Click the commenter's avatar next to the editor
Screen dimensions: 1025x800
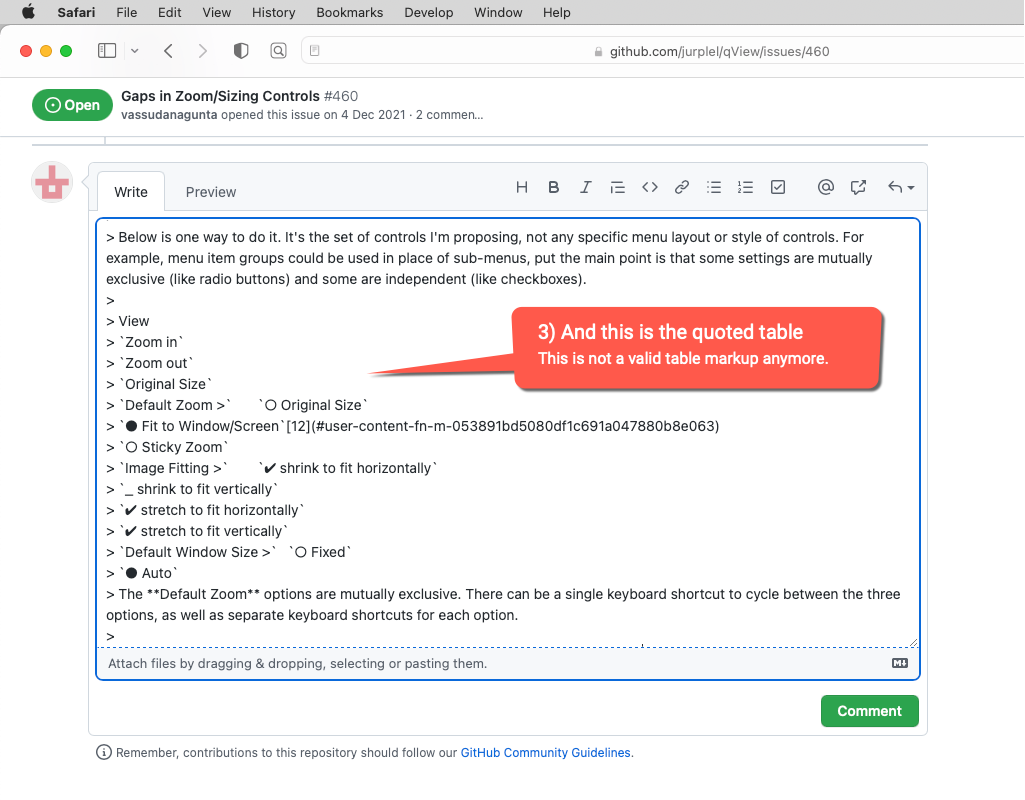(51, 183)
